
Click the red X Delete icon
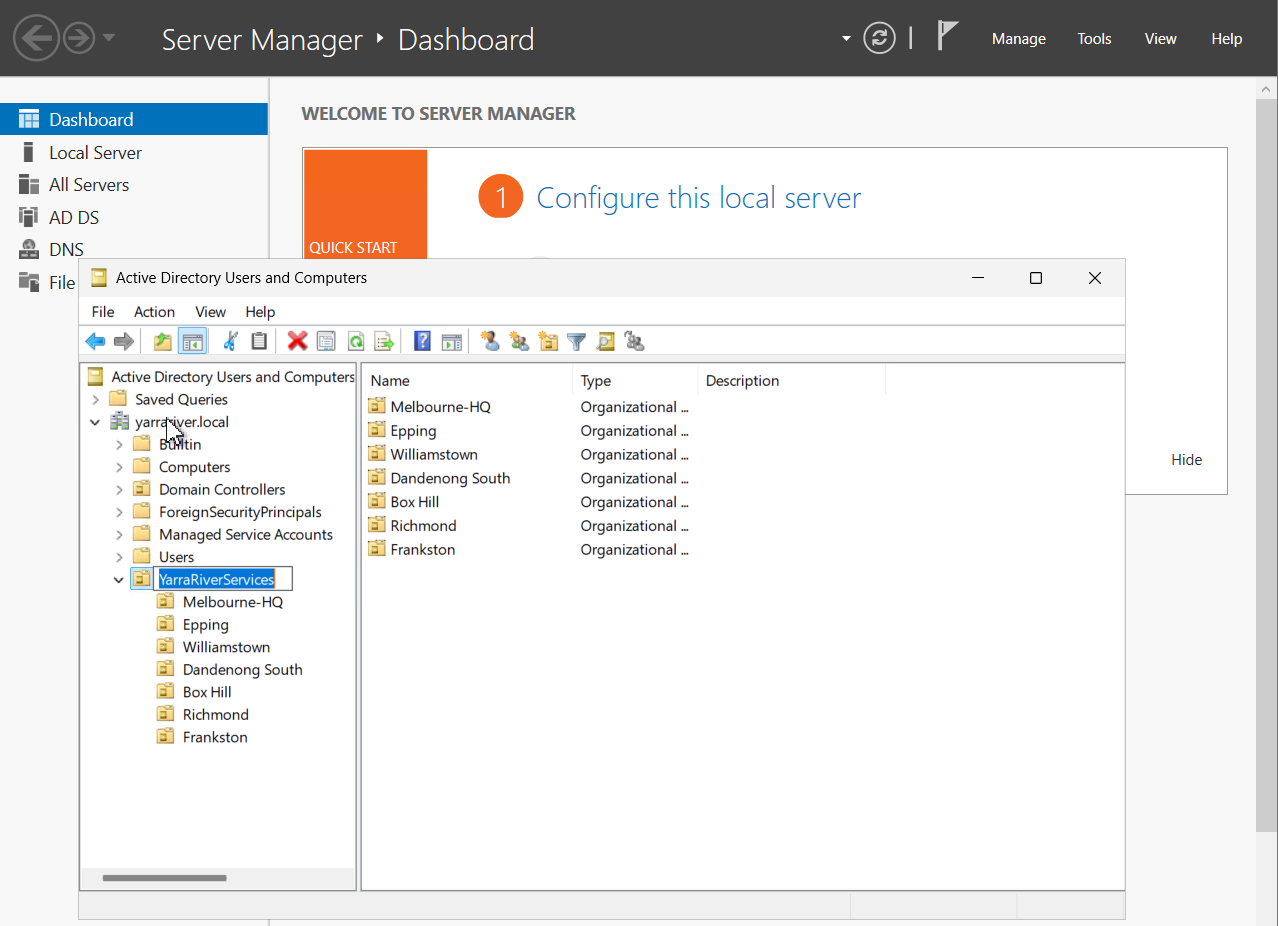pos(297,342)
